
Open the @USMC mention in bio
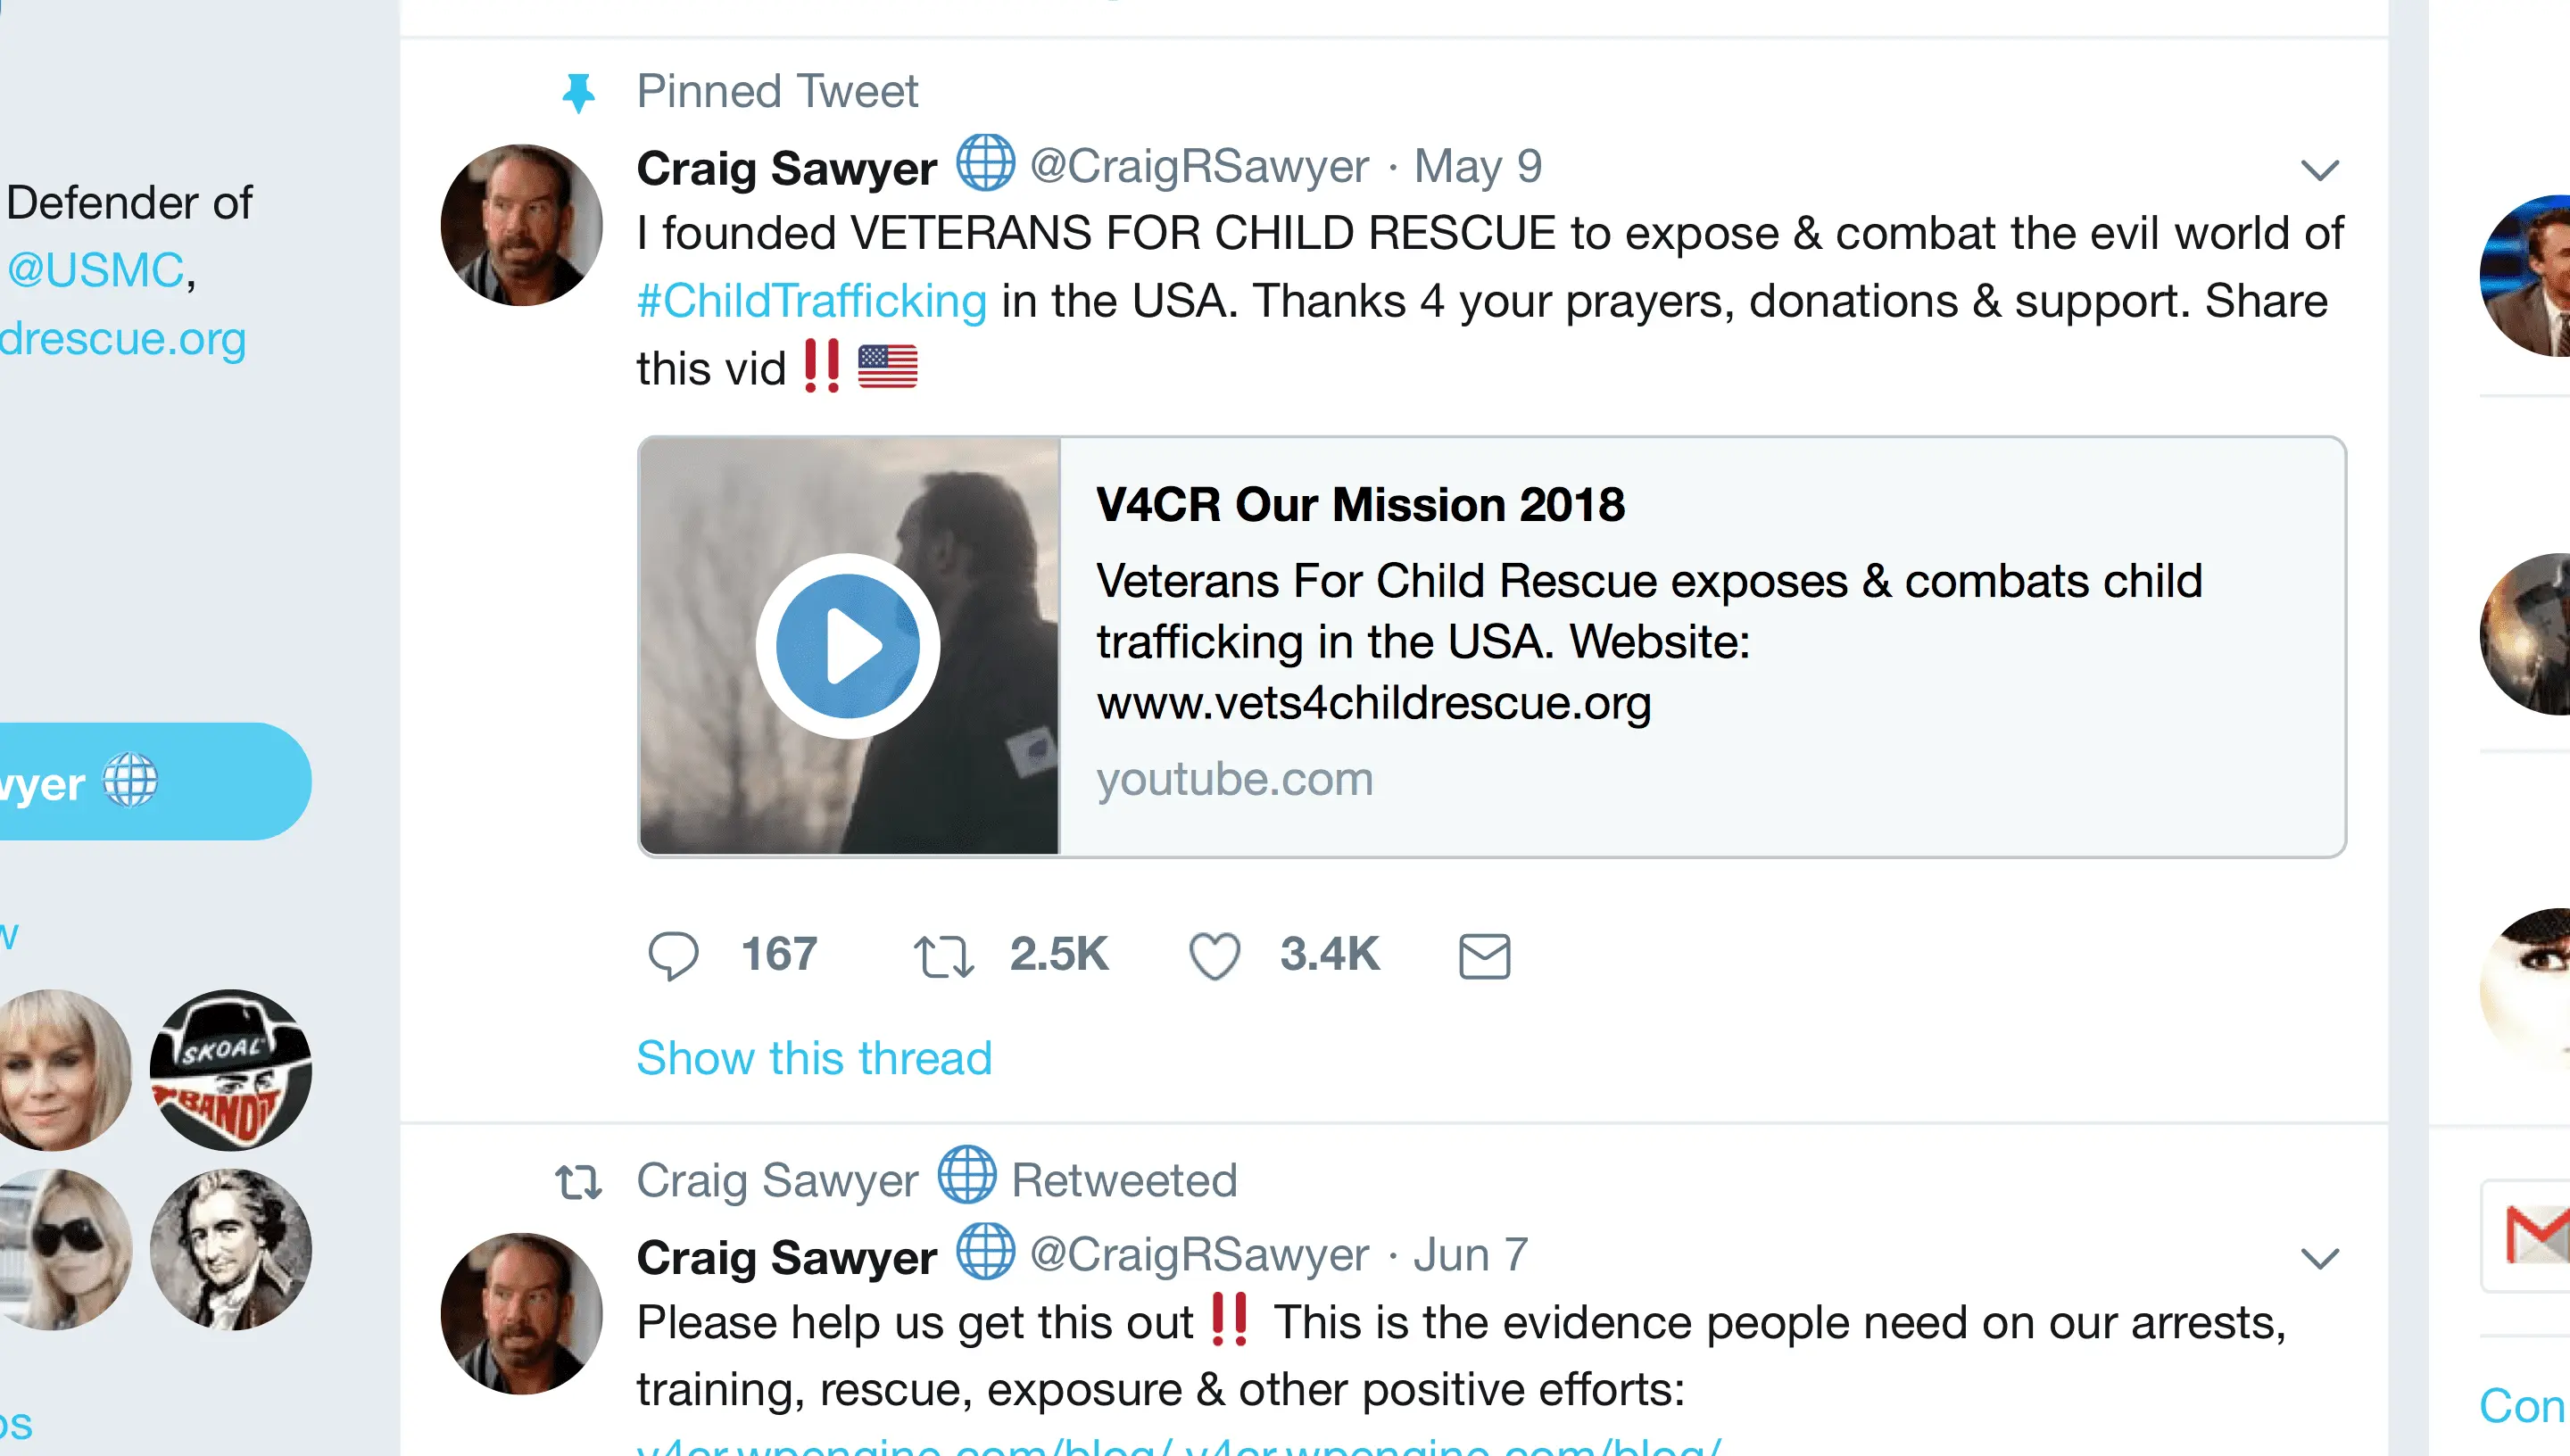click(96, 270)
